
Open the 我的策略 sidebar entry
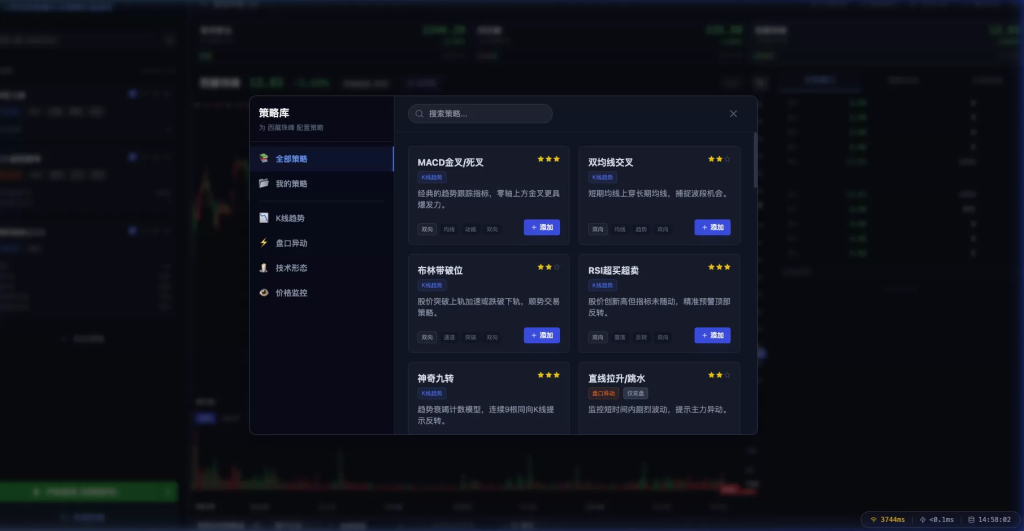click(x=321, y=184)
